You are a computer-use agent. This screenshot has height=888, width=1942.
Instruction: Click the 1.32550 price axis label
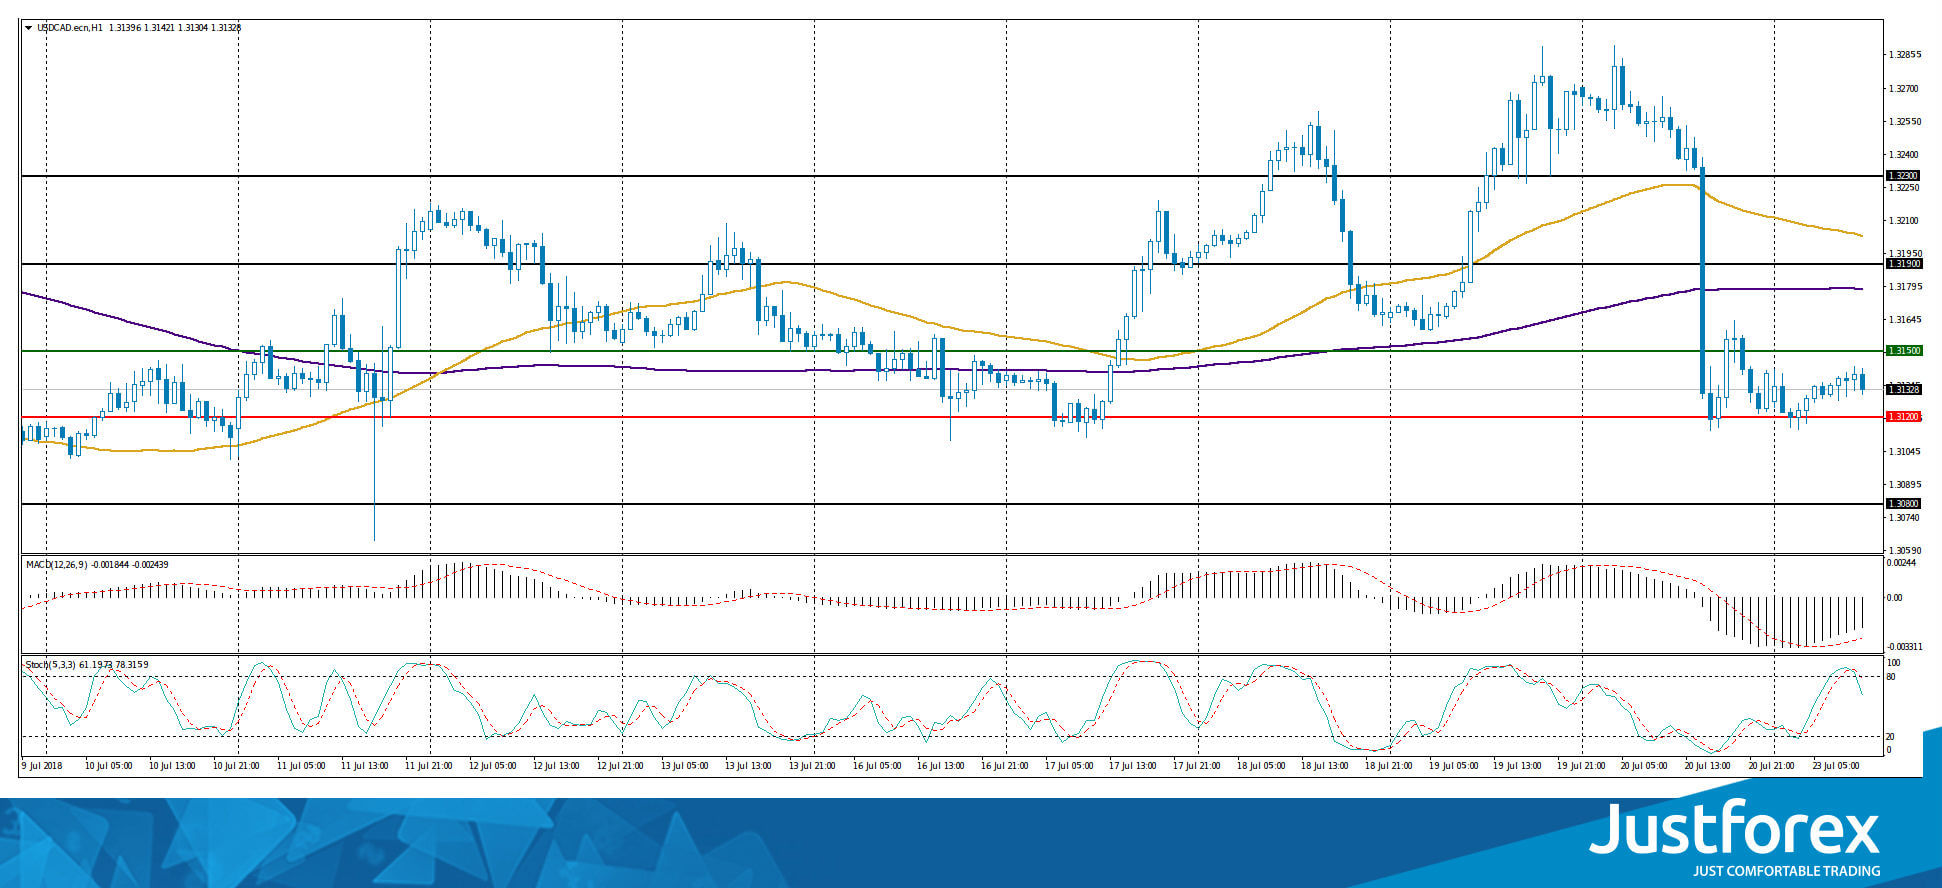1905,122
